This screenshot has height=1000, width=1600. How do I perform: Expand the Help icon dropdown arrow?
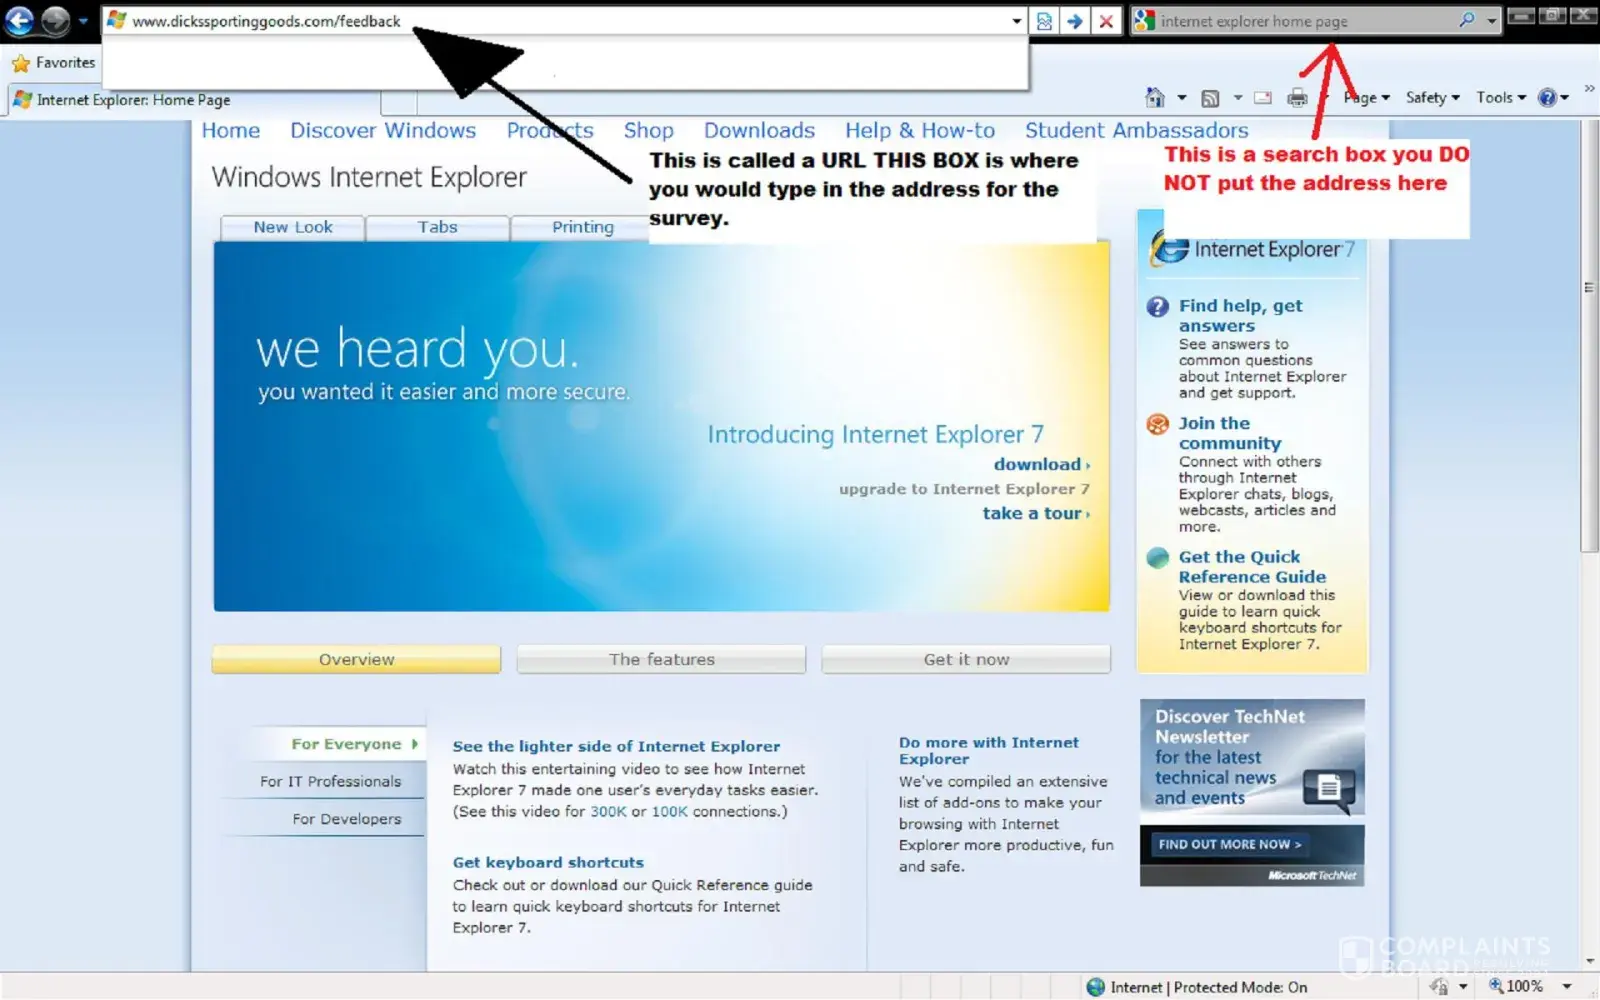click(x=1565, y=98)
